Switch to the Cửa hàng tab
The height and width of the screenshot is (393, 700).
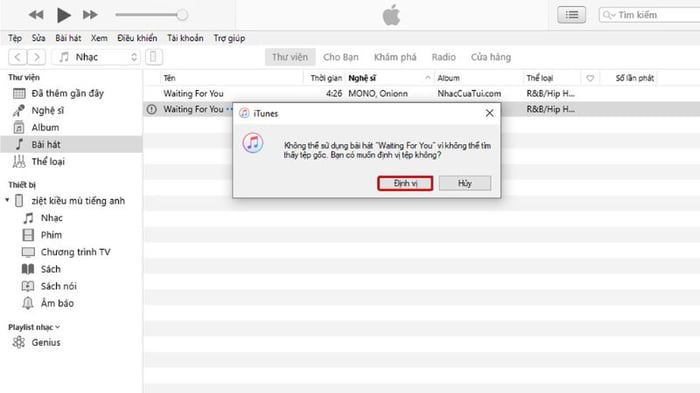[491, 57]
